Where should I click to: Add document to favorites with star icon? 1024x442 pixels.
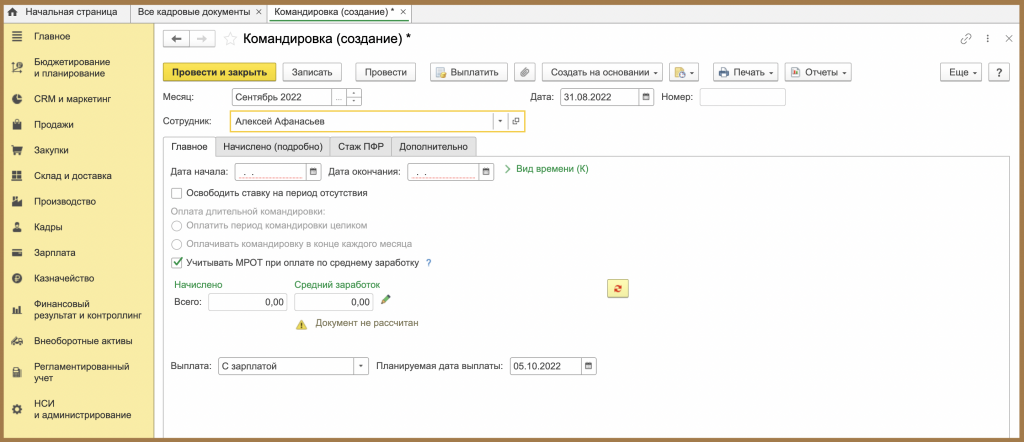click(230, 39)
